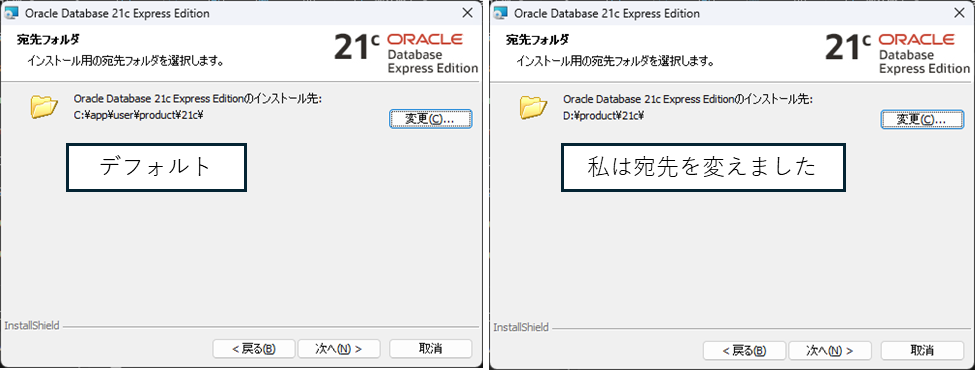Go back with 戻る(B) in the right dialog
Image resolution: width=975 pixels, height=370 pixels.
pos(744,350)
